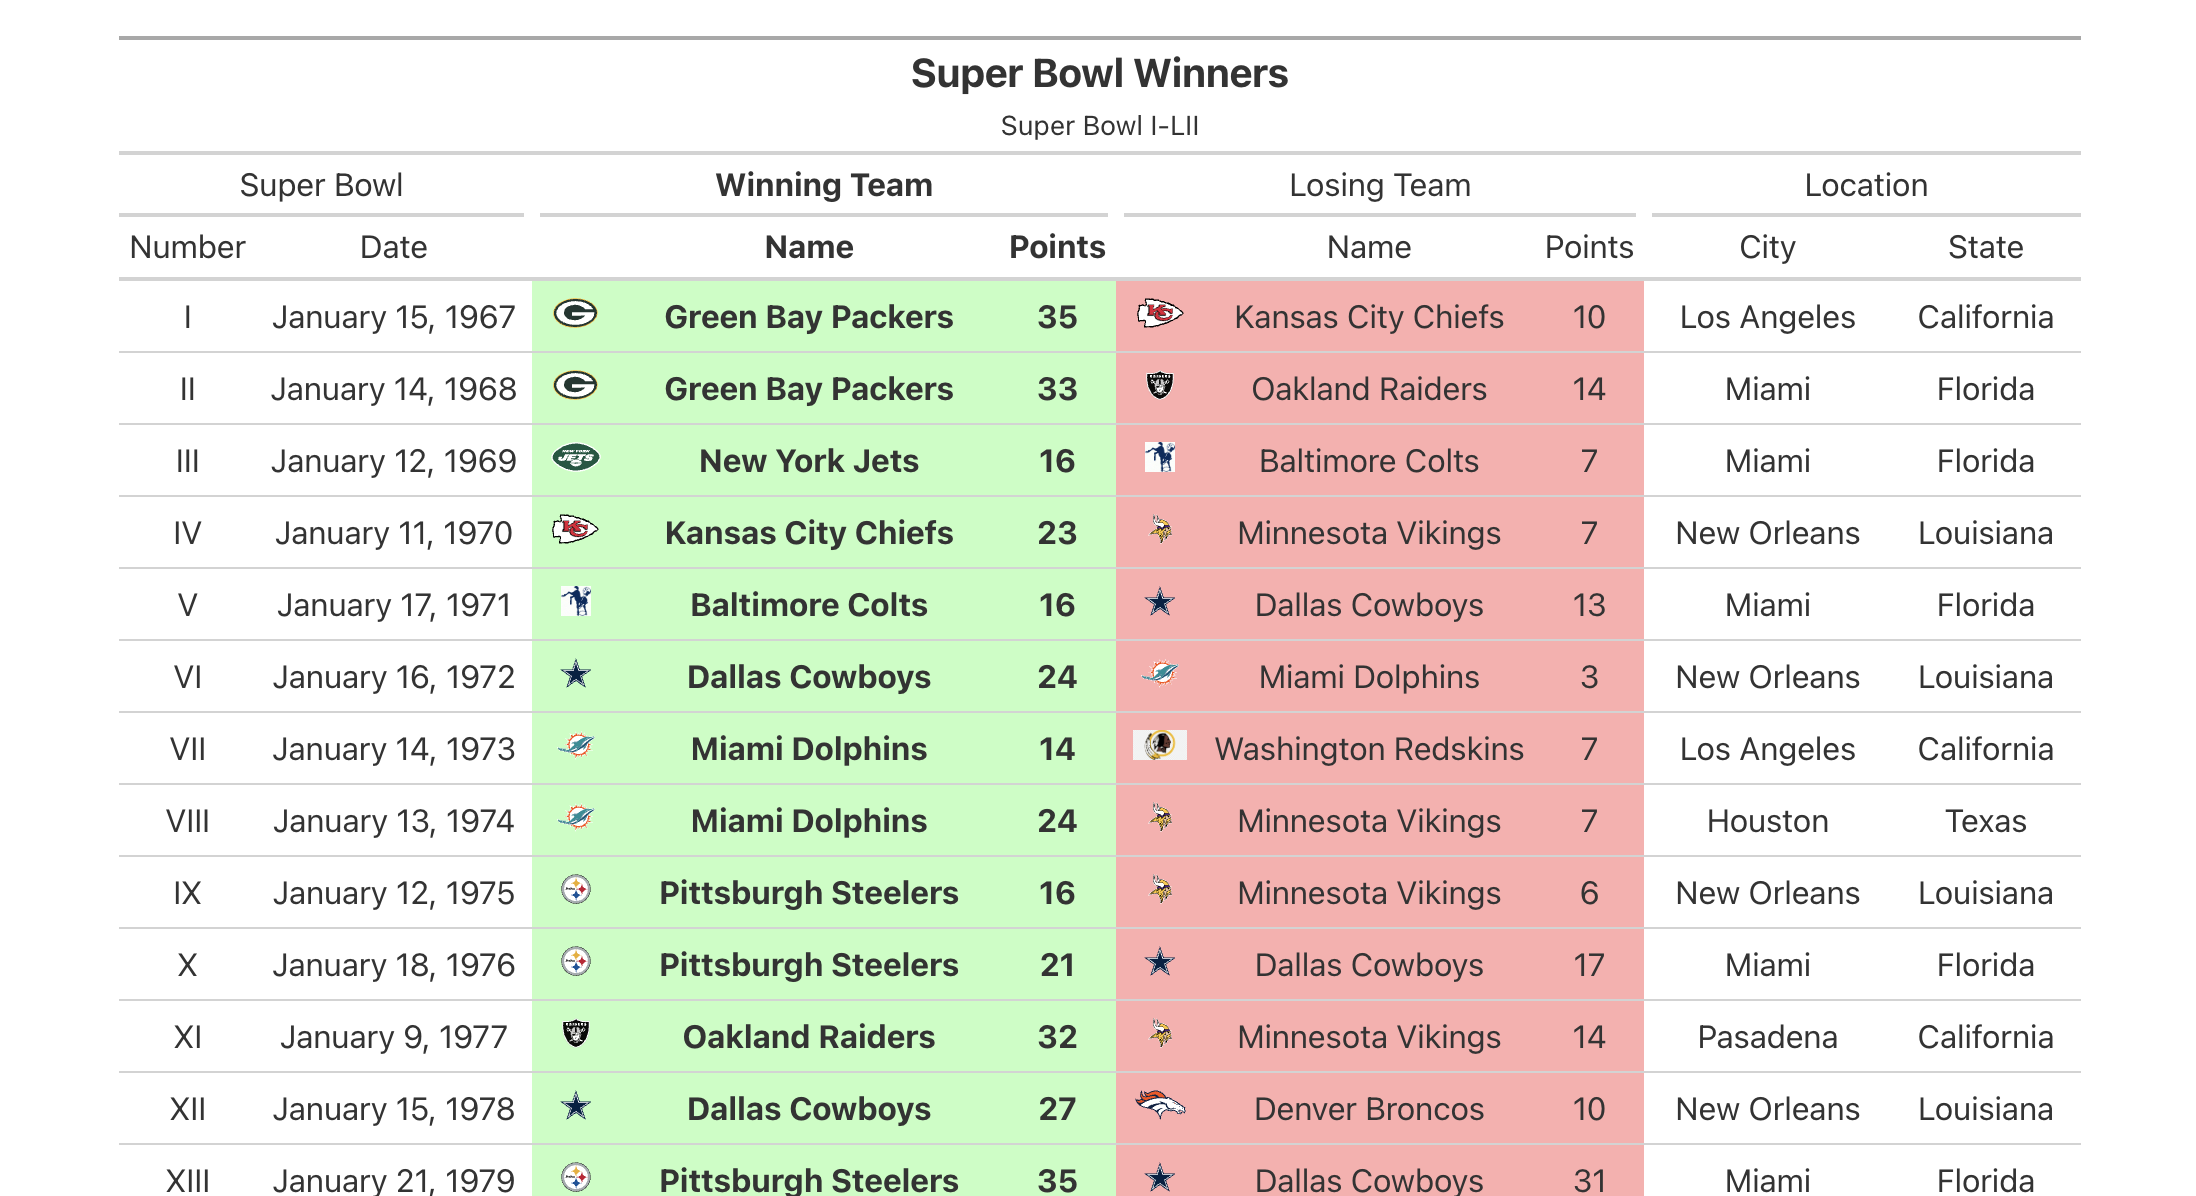Select the Pasadena city cell
Screen dimensions: 2196x1196
point(1767,1037)
